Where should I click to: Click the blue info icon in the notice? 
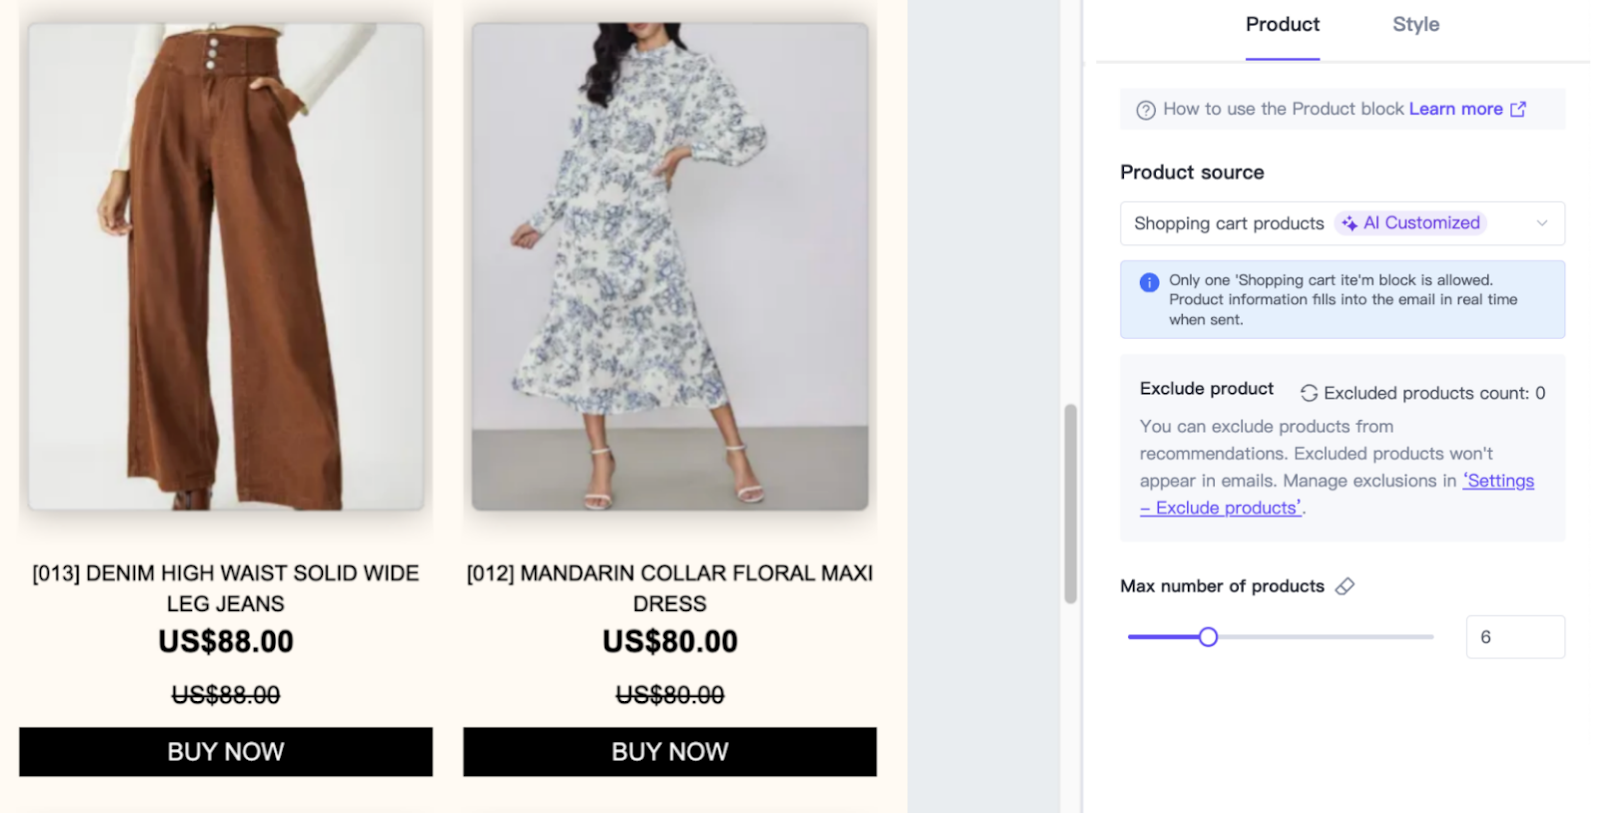coord(1150,282)
